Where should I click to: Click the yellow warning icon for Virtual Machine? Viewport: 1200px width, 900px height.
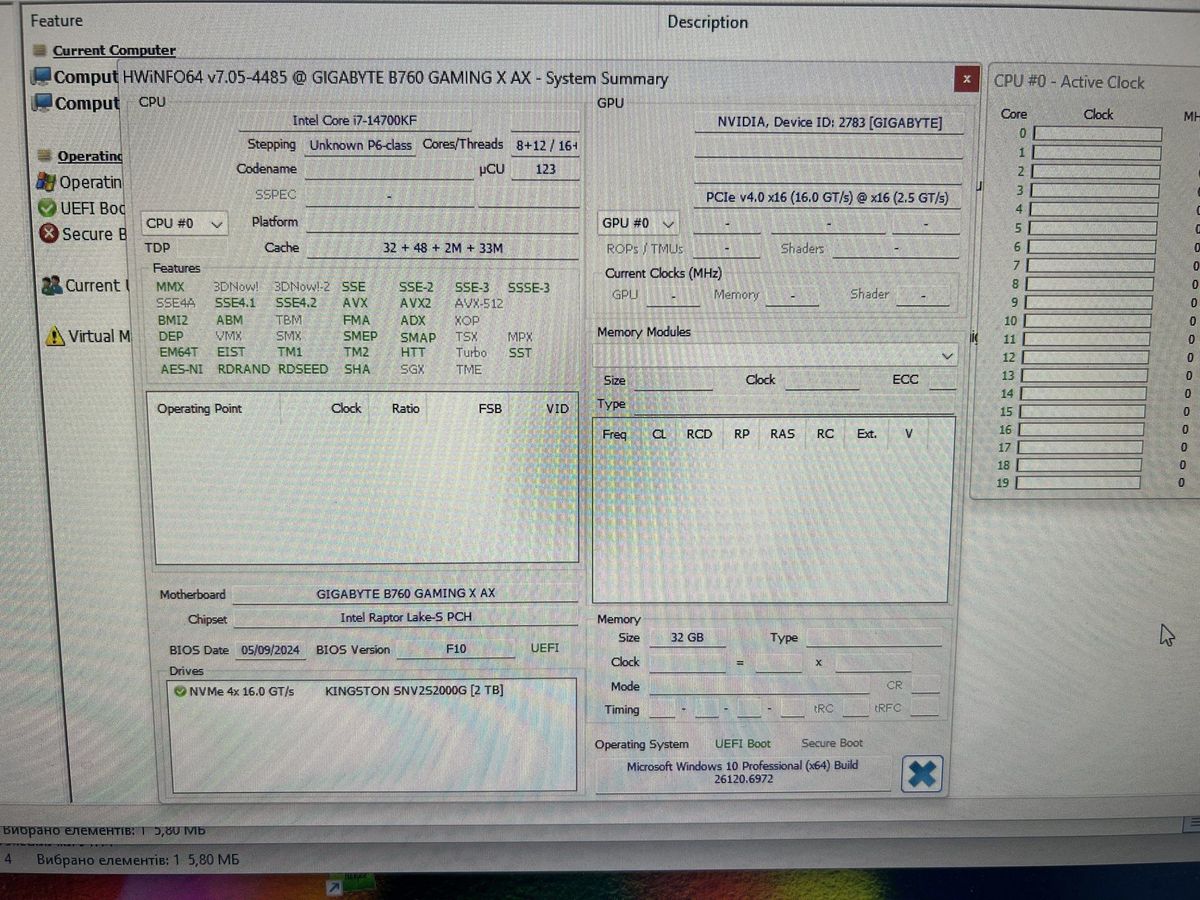pos(55,337)
